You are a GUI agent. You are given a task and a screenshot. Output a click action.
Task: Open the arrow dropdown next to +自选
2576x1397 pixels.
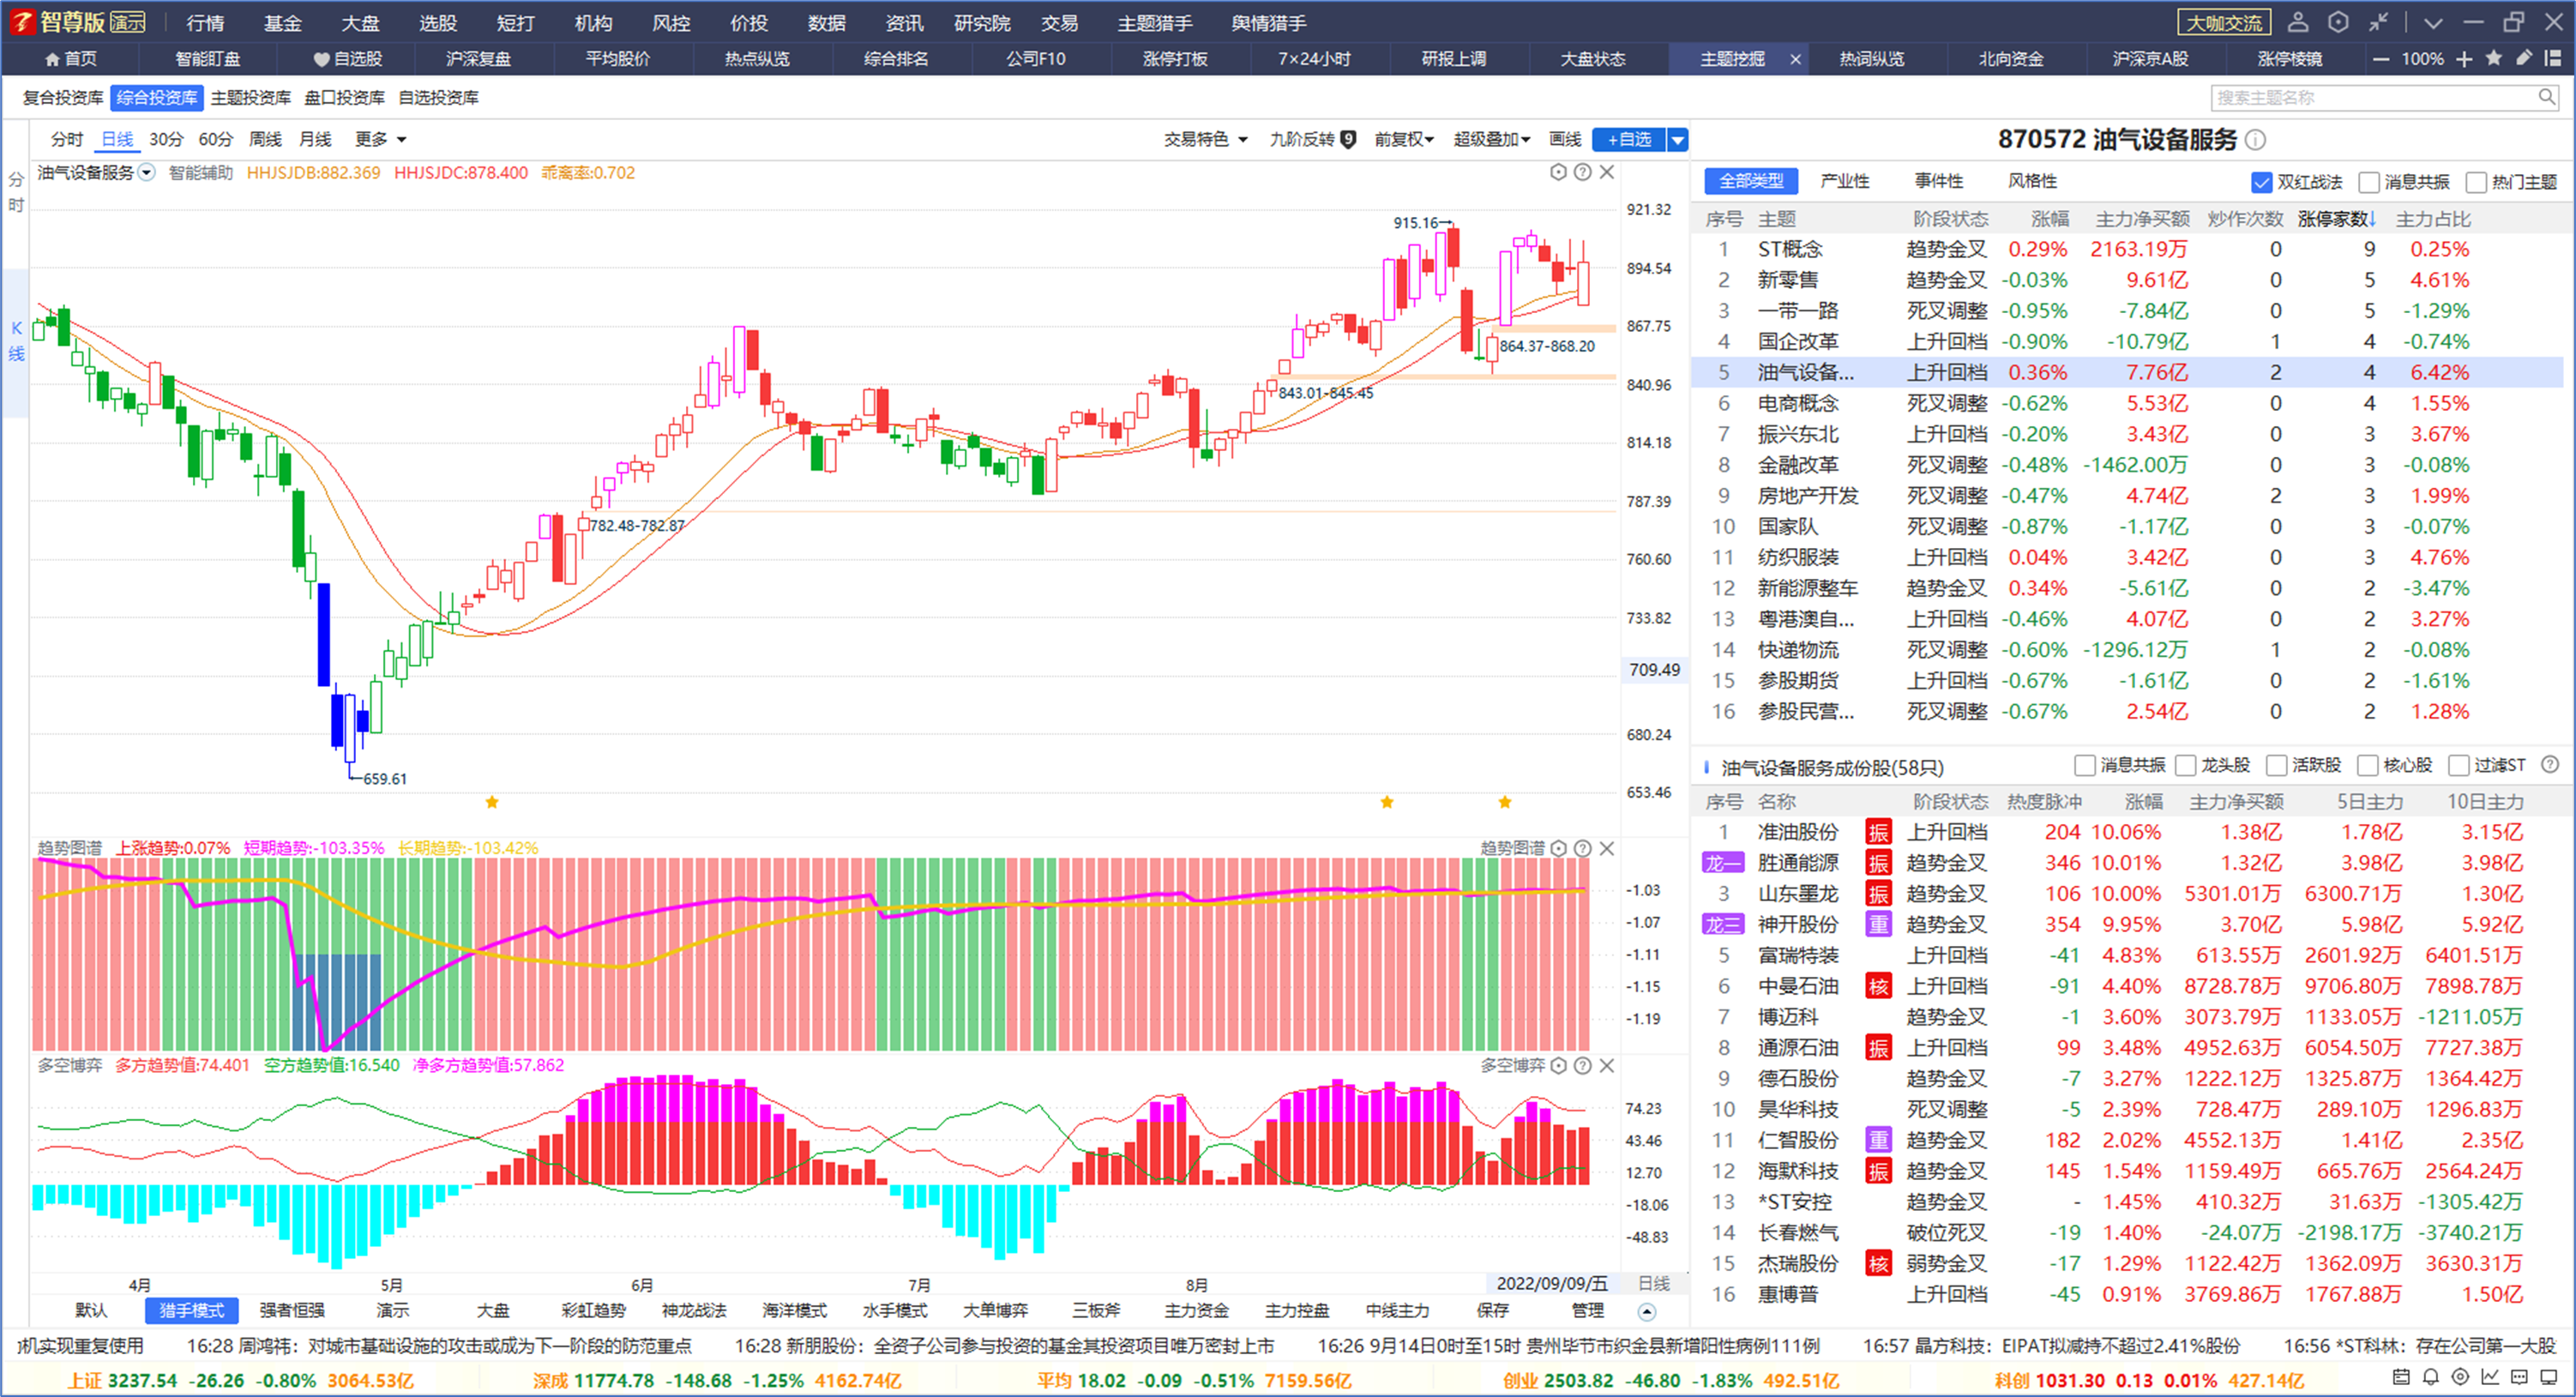tap(1678, 140)
